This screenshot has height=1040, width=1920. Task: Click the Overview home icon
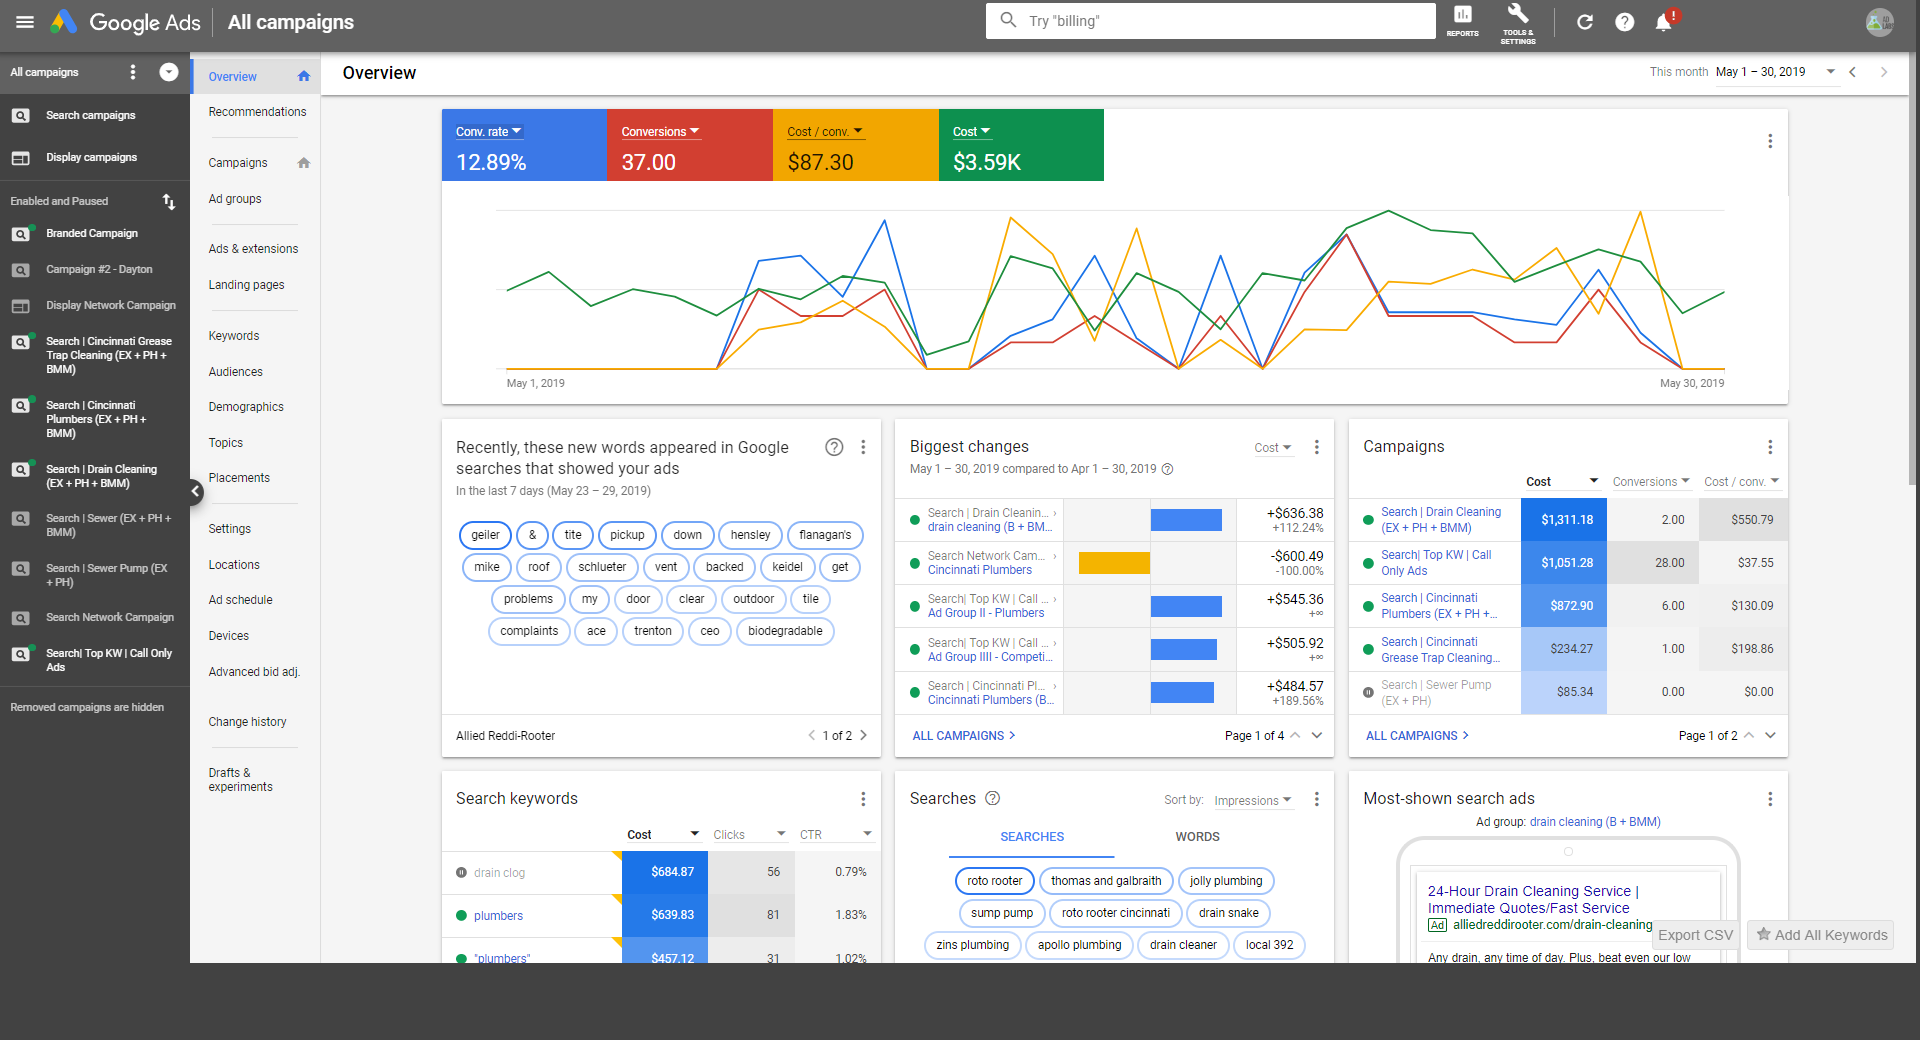[304, 76]
